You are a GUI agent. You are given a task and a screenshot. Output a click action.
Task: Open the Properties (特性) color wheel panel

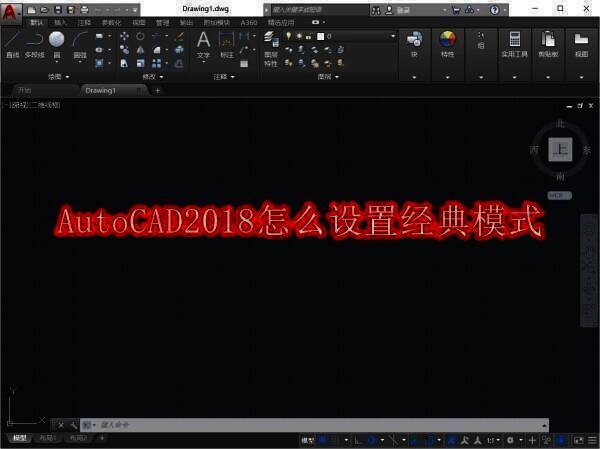point(447,45)
